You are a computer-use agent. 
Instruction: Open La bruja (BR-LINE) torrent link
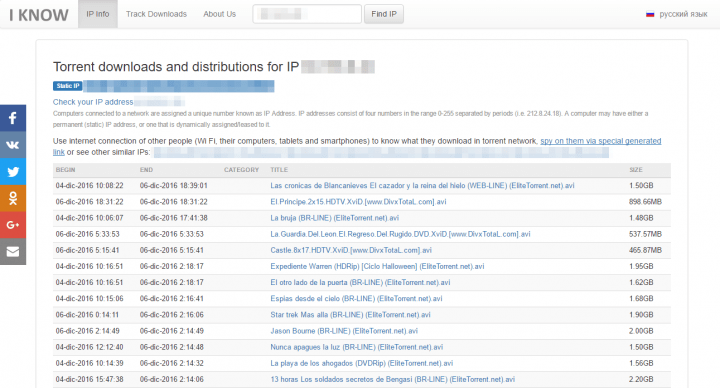pos(334,218)
